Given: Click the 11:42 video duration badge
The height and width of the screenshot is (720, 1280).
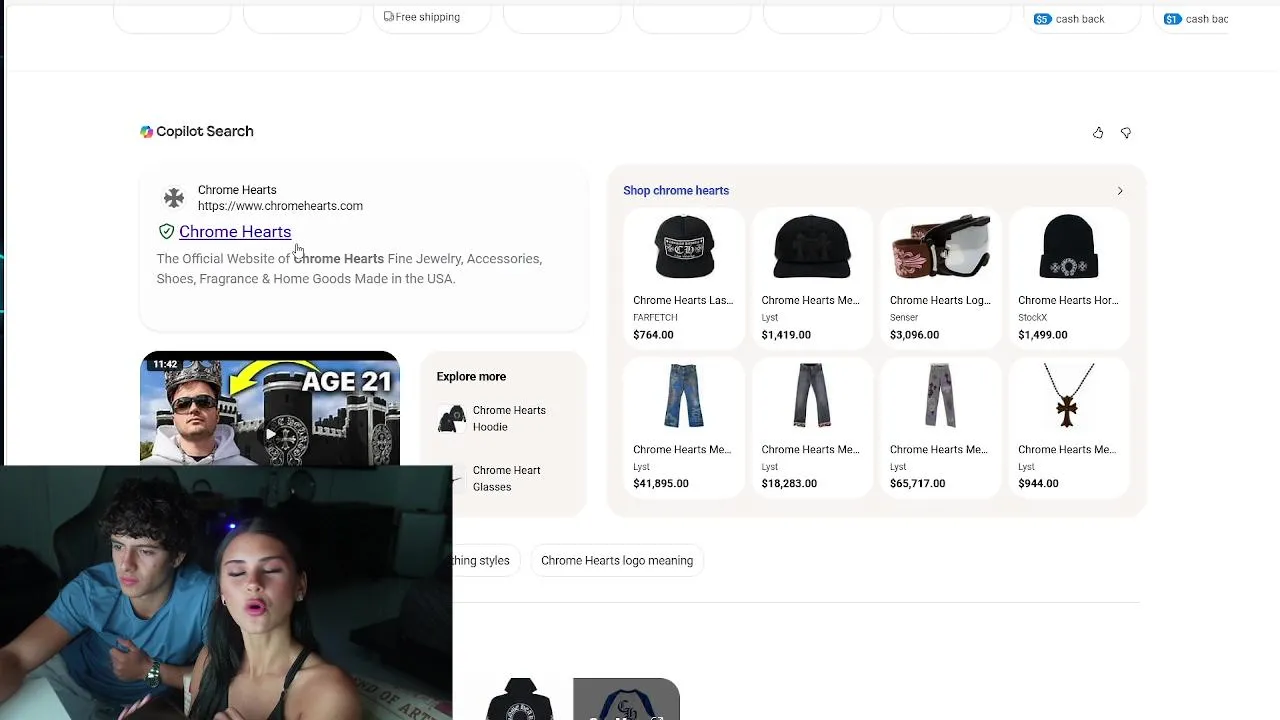Looking at the screenshot, I should (165, 365).
